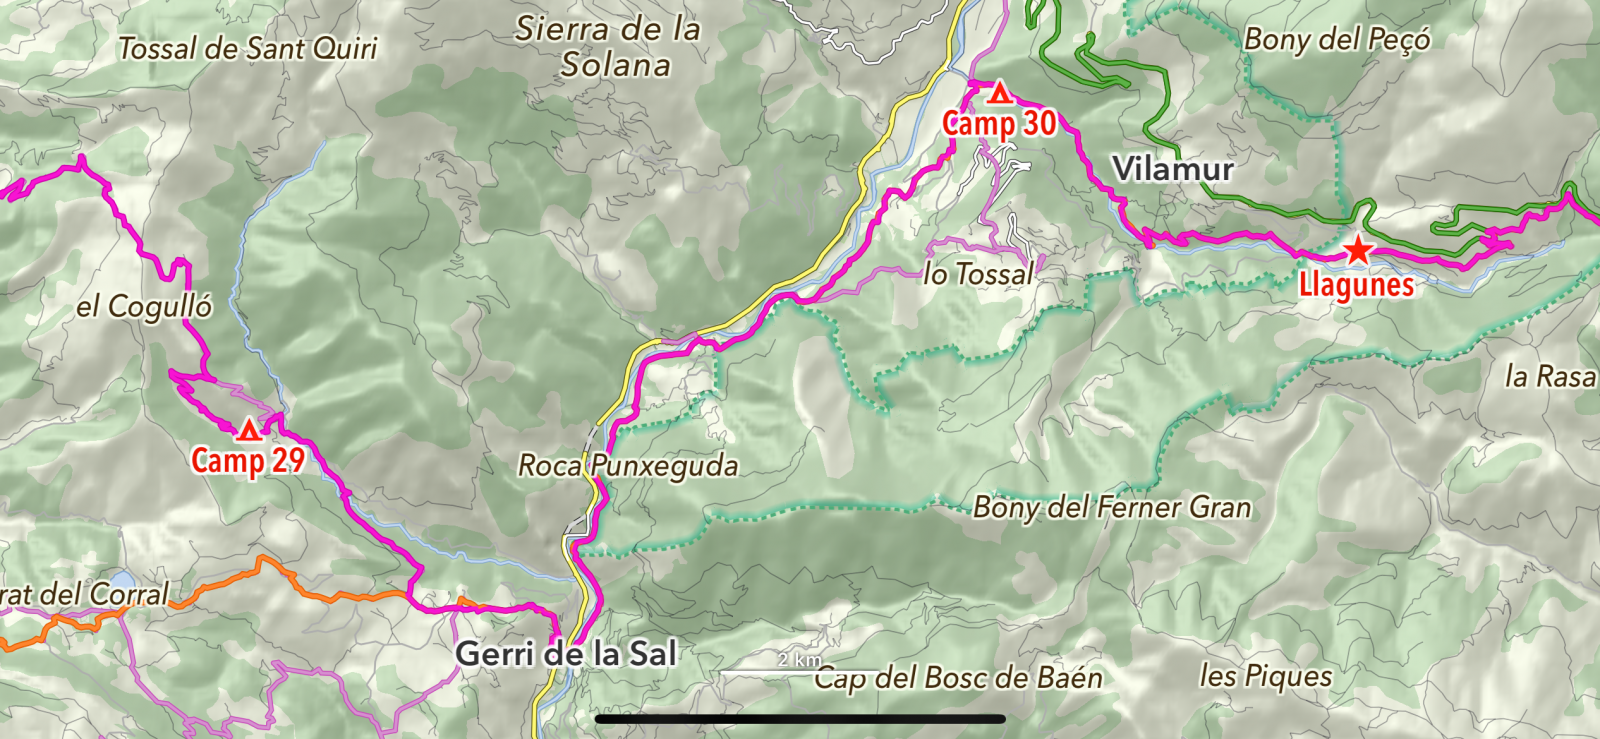
Task: Select the Llagunes waypoint label
Action: pos(1356,285)
